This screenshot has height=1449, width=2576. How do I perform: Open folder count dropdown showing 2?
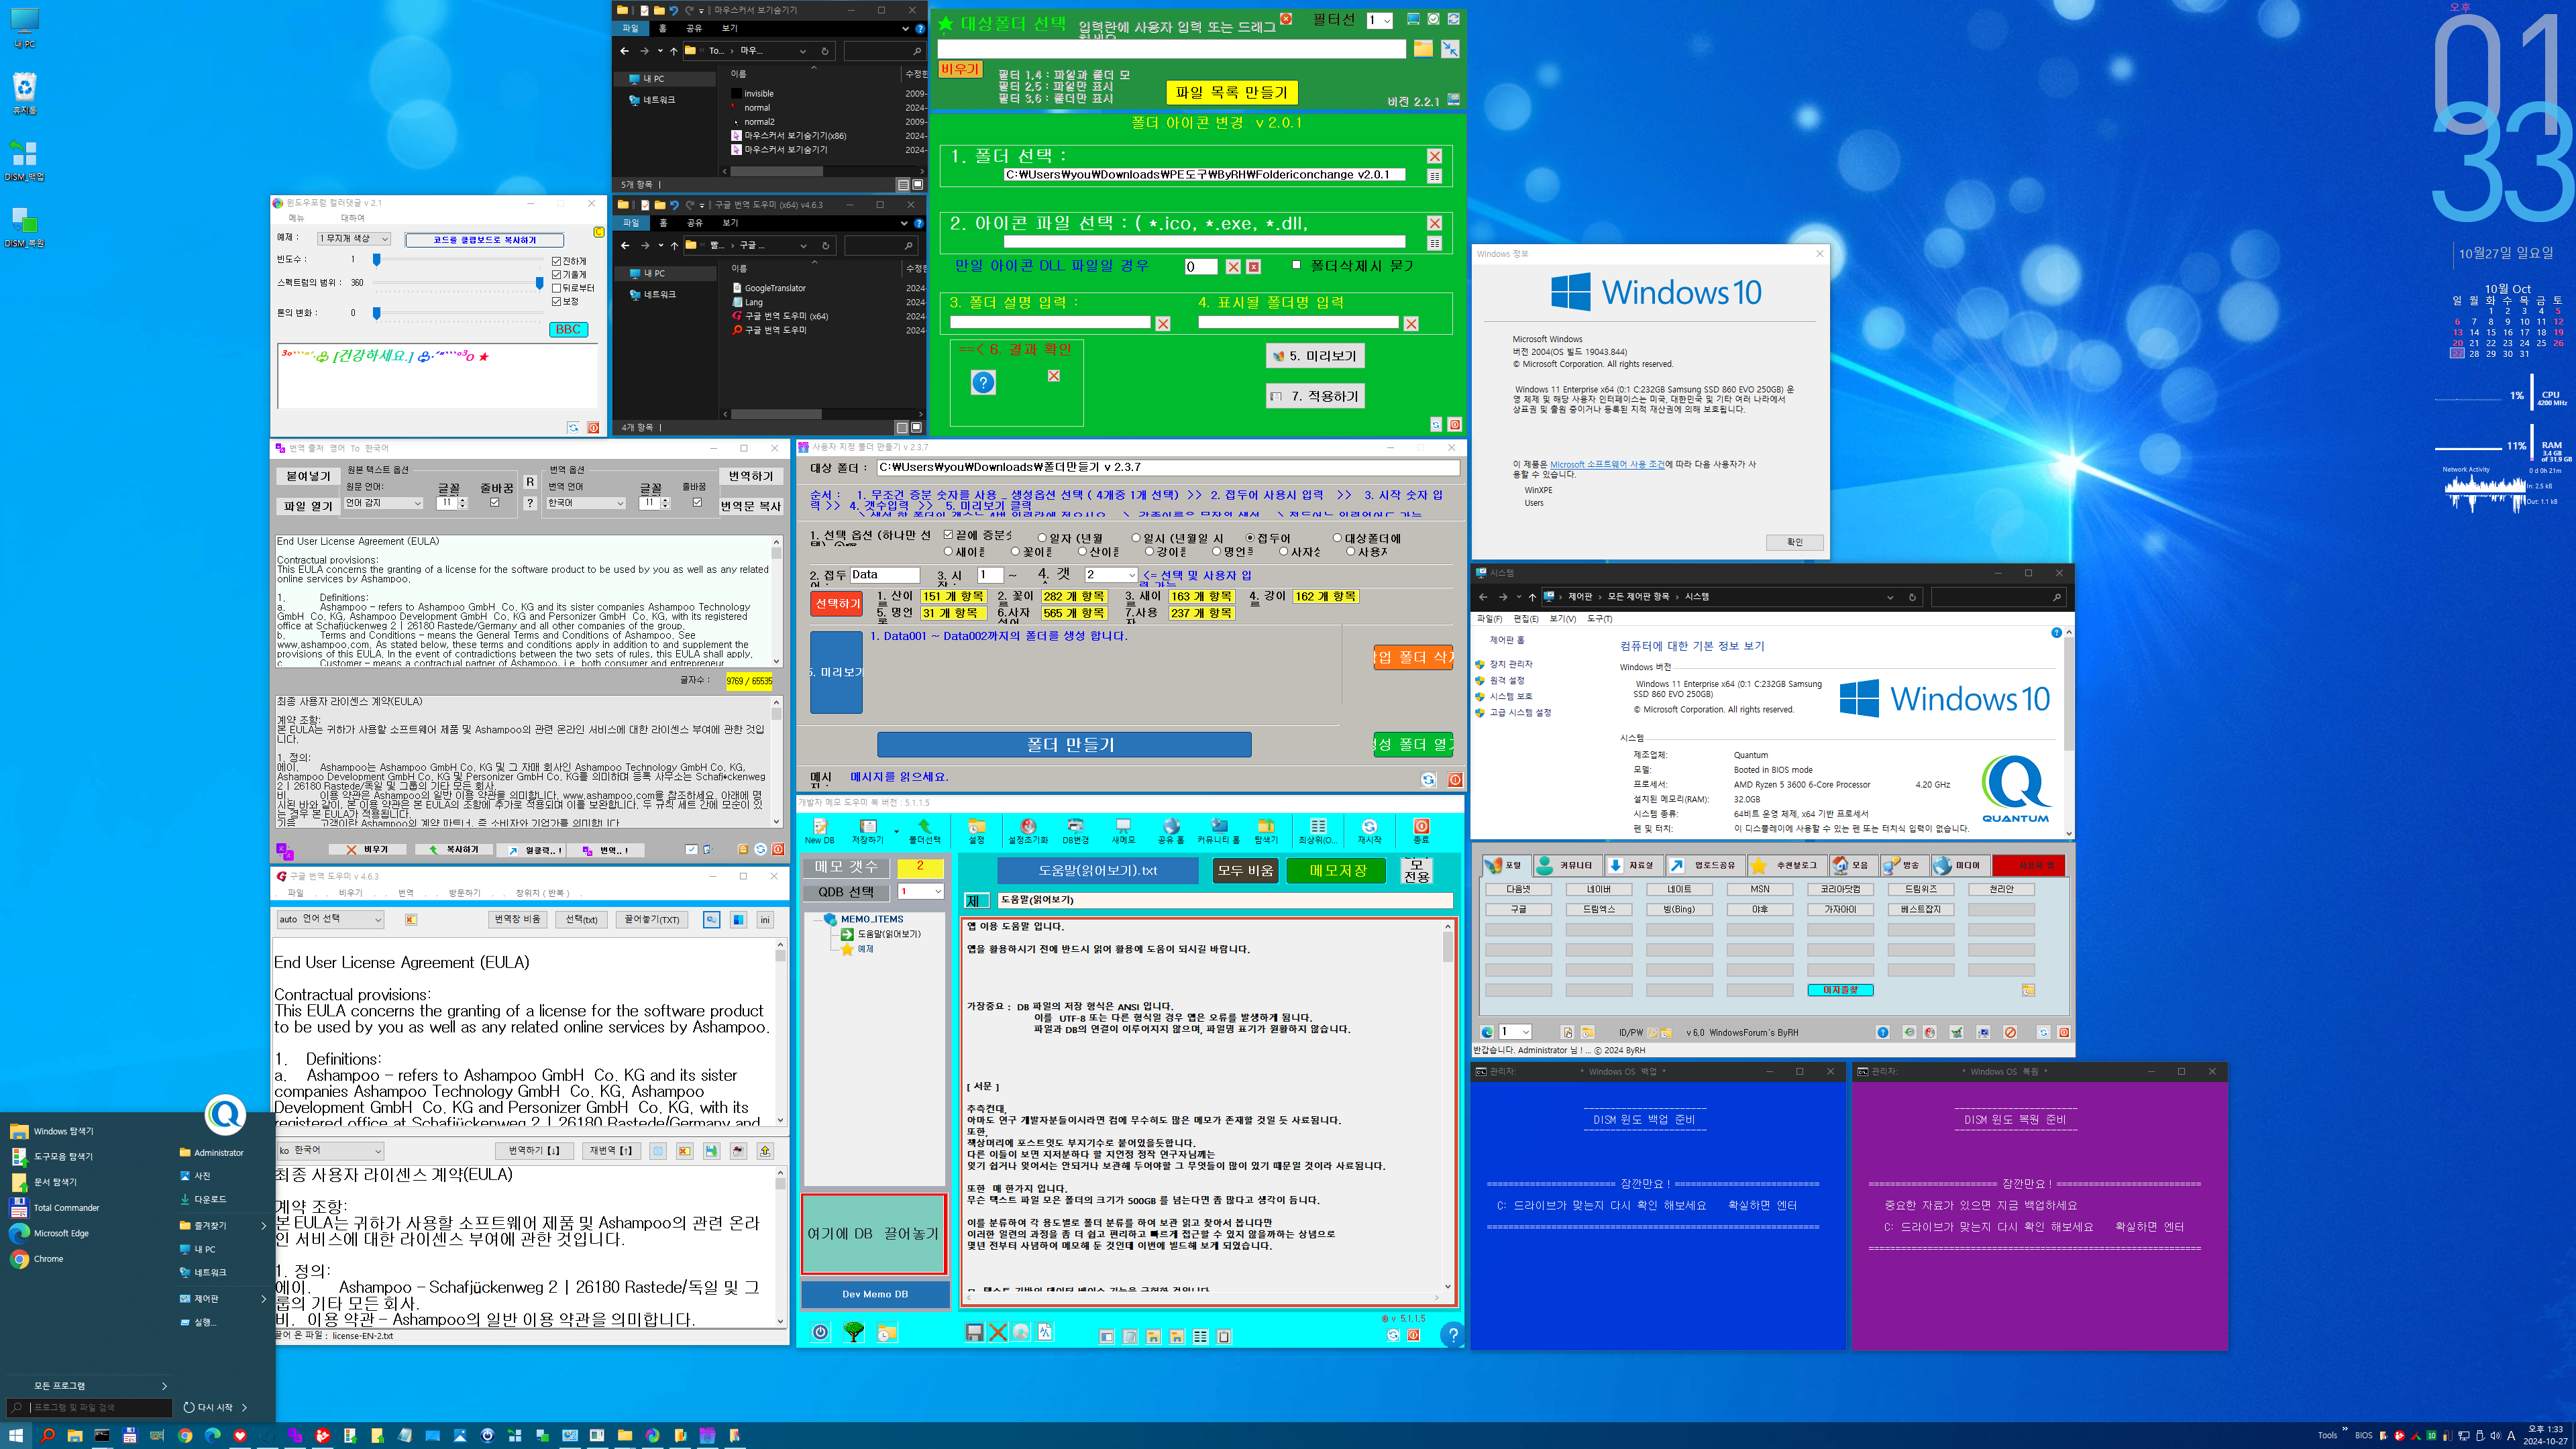tap(1111, 575)
